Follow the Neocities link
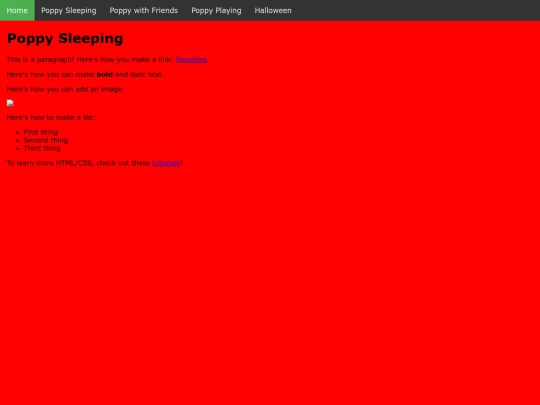This screenshot has width=540, height=405. pyautogui.click(x=191, y=60)
